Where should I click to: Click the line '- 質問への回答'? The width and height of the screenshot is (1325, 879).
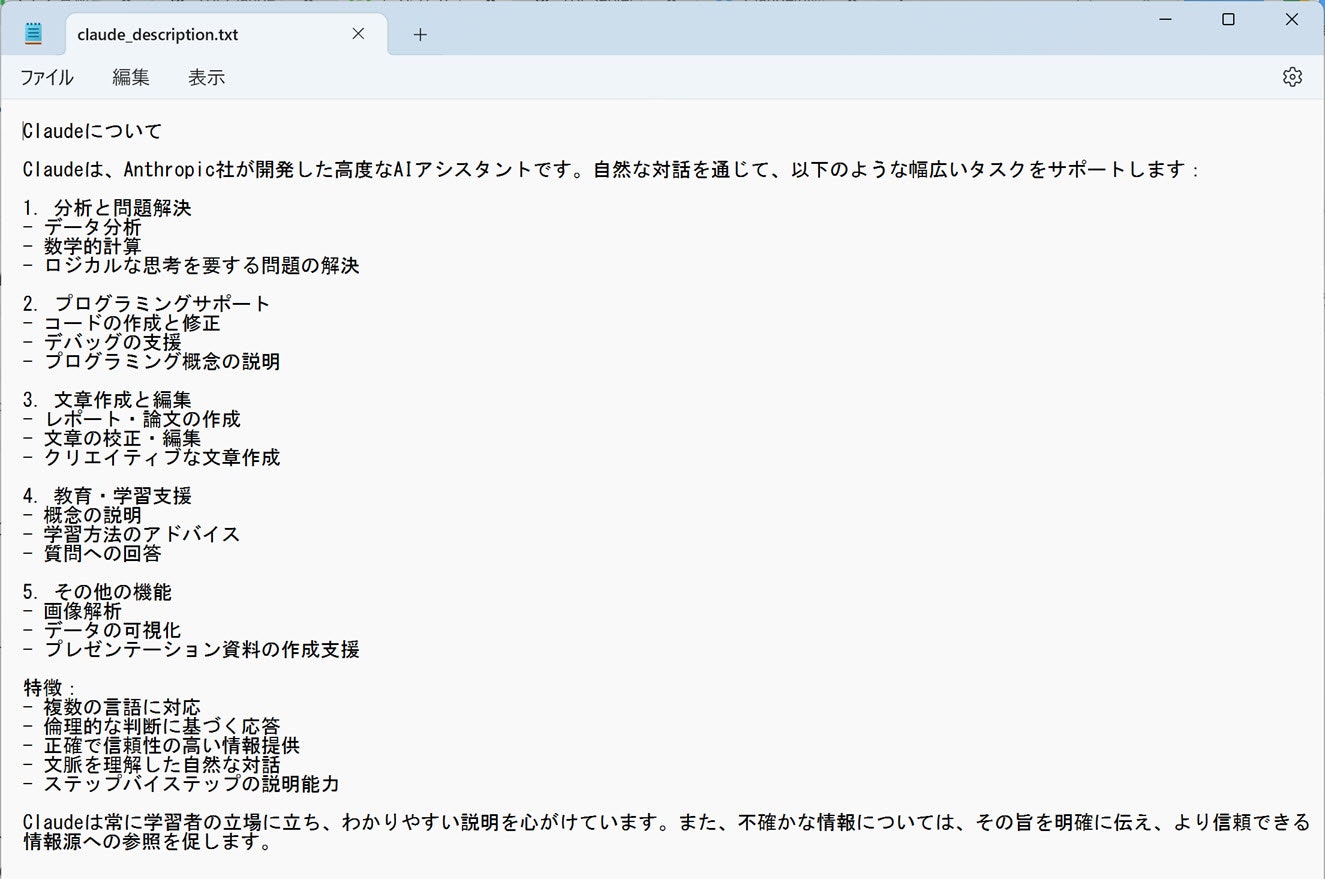(92, 553)
